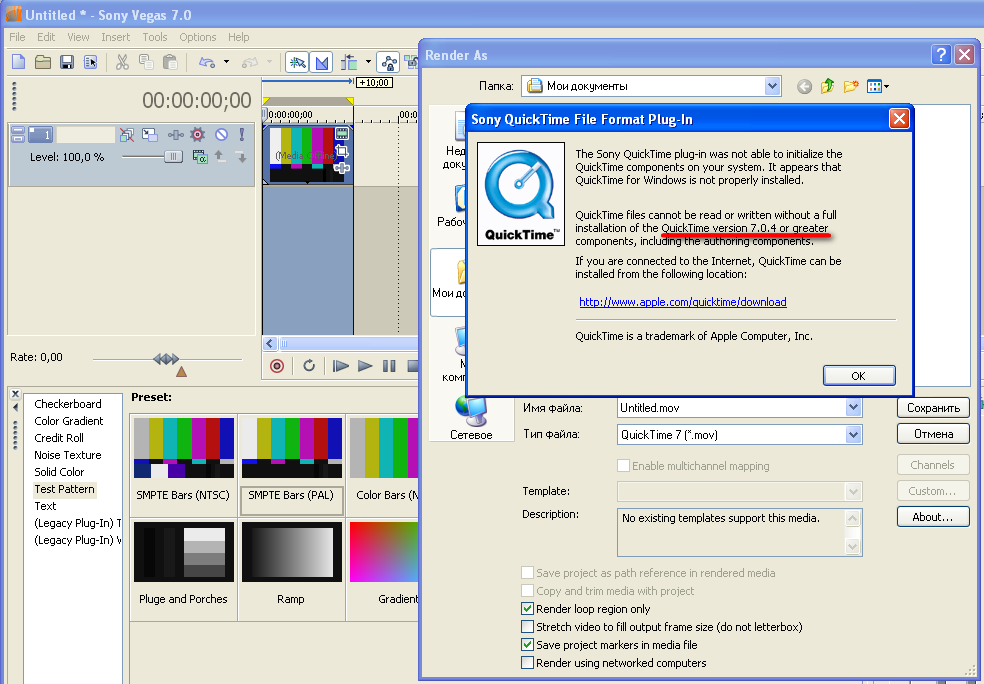Create new folder icon in Render As
This screenshot has height=684, width=984.
850,86
